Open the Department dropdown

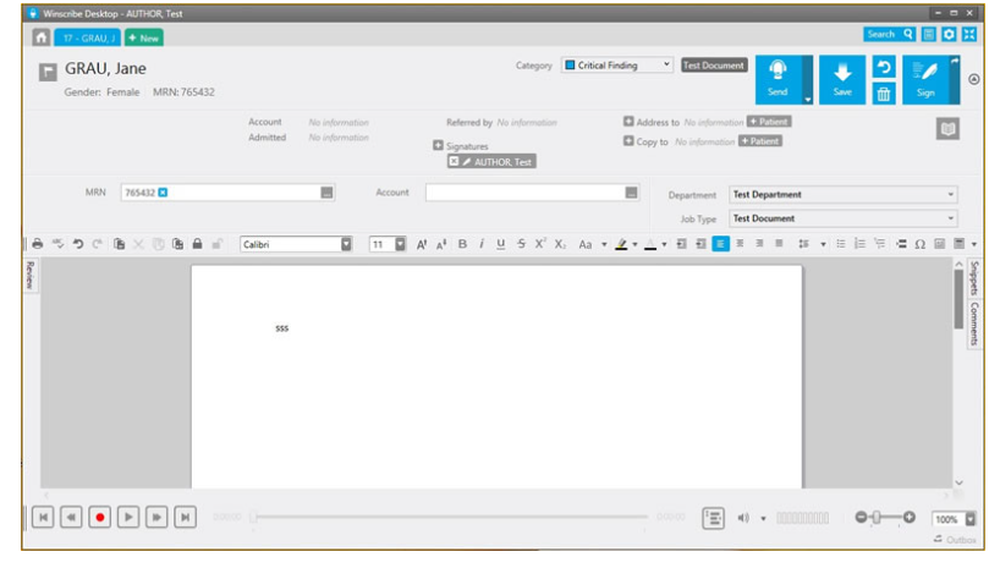[x=843, y=195]
